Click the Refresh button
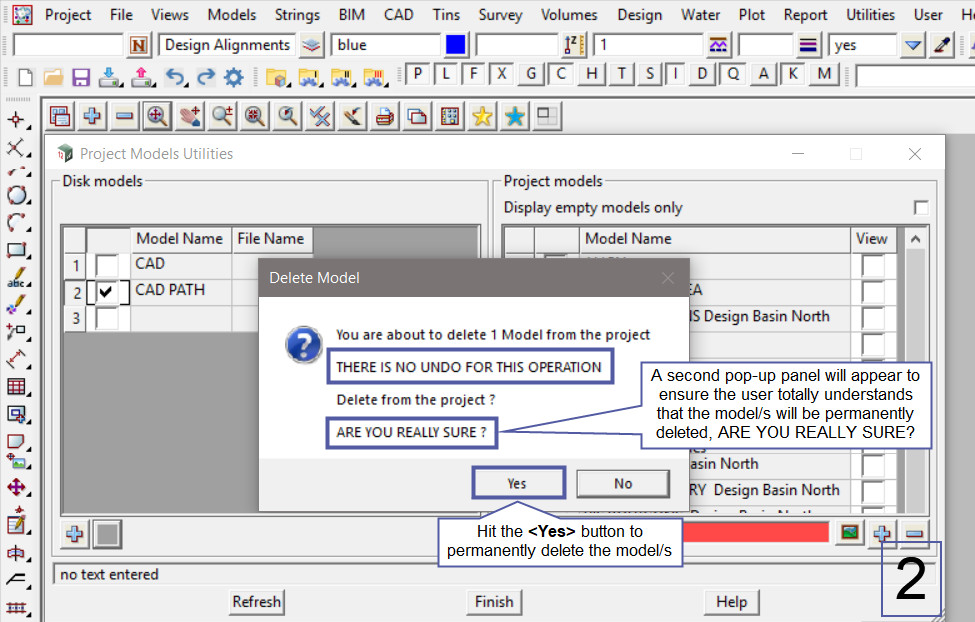Screen dimensions: 975x622 click(x=256, y=601)
